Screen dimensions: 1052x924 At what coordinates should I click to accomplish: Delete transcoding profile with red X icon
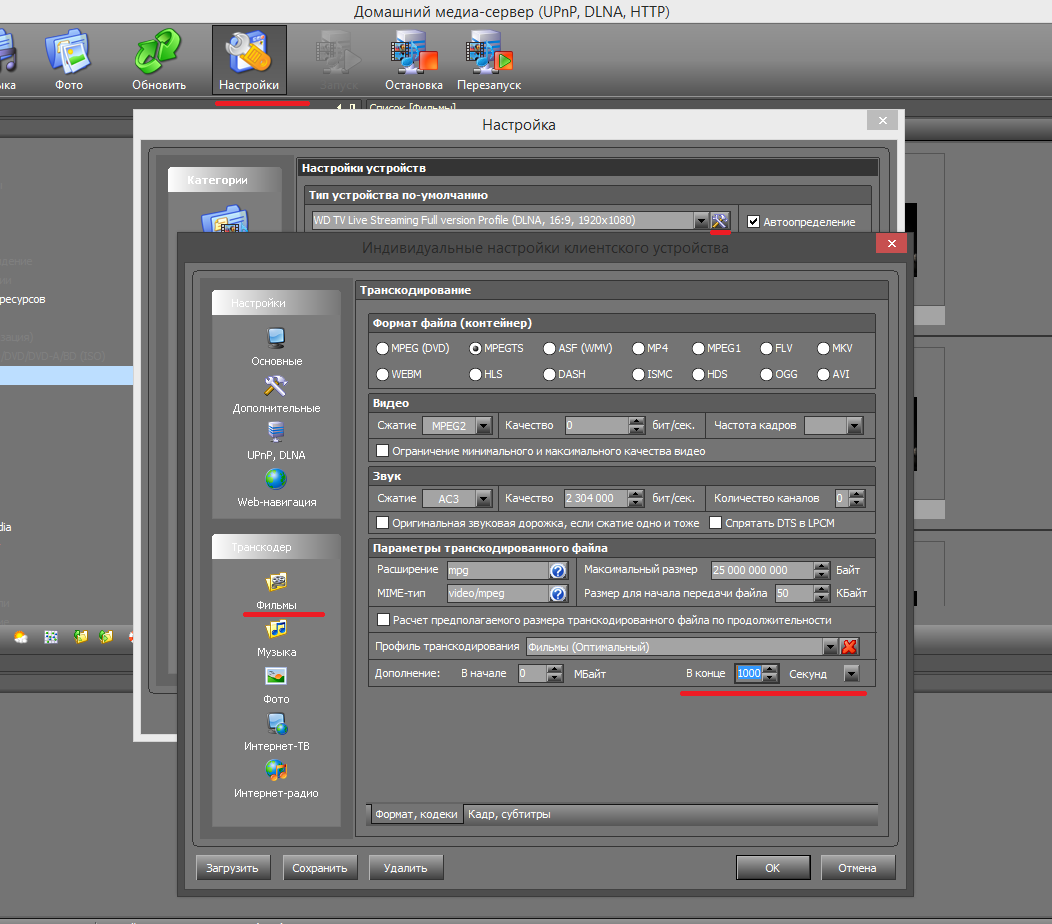pyautogui.click(x=850, y=647)
